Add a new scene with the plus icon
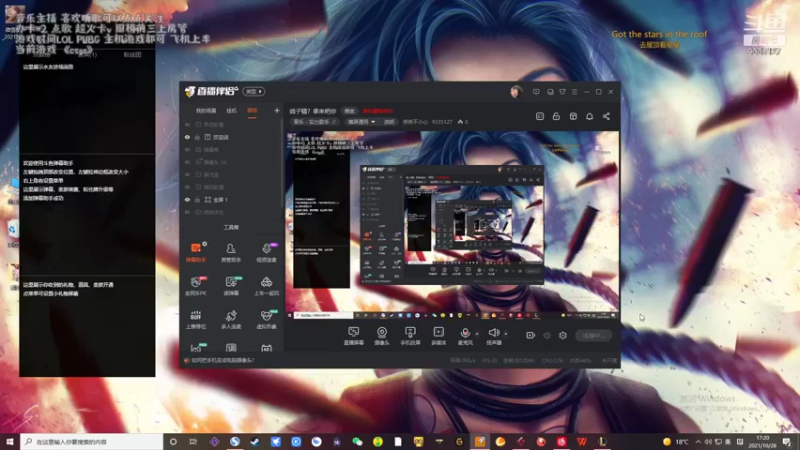 [x=277, y=110]
